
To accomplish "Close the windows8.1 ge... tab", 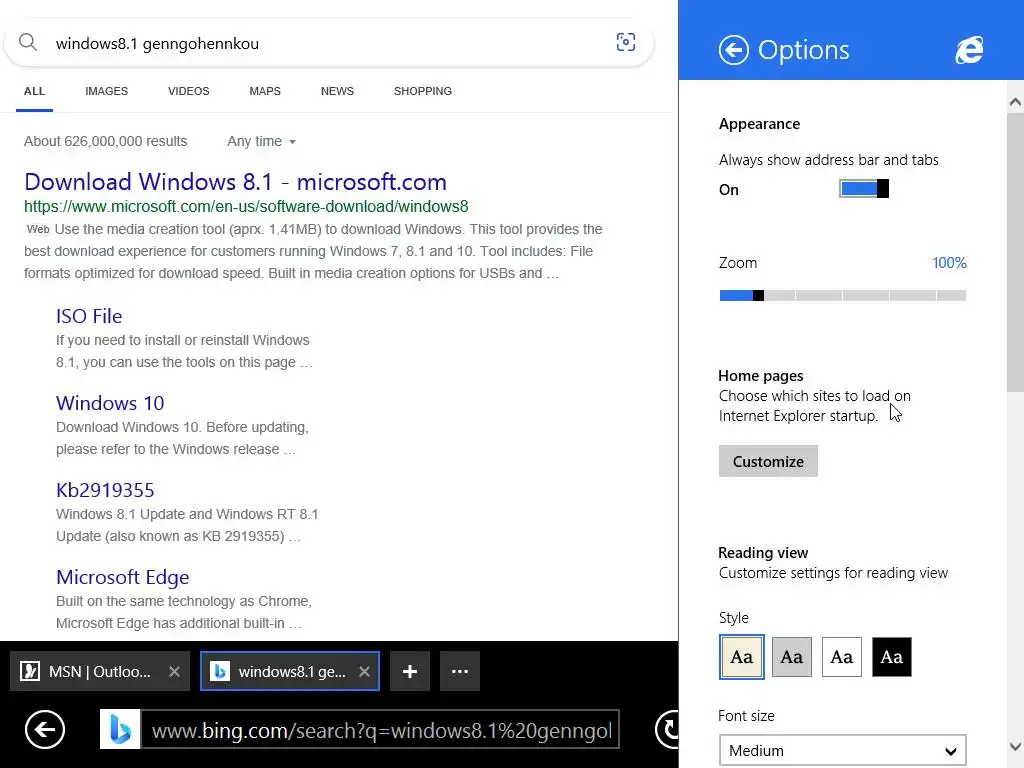I will (x=364, y=671).
